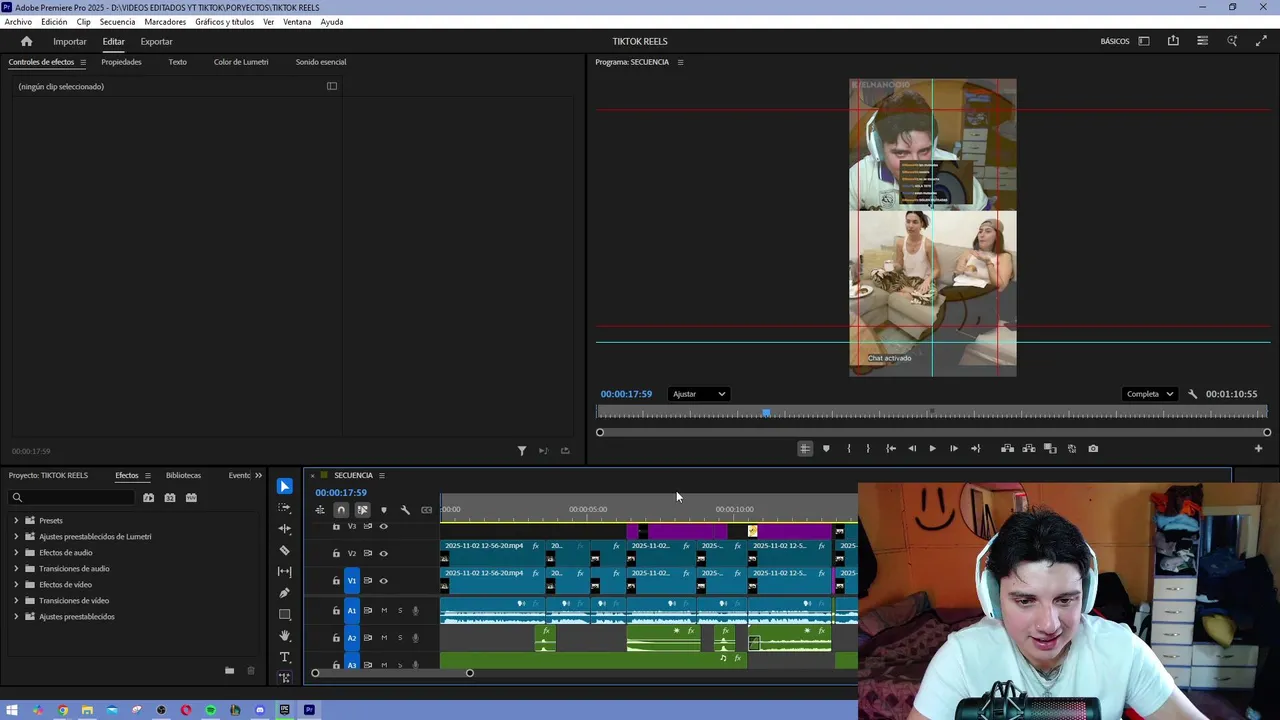The width and height of the screenshot is (1280, 720).
Task: Click the new custom bin icon in Effects
Action: (229, 671)
